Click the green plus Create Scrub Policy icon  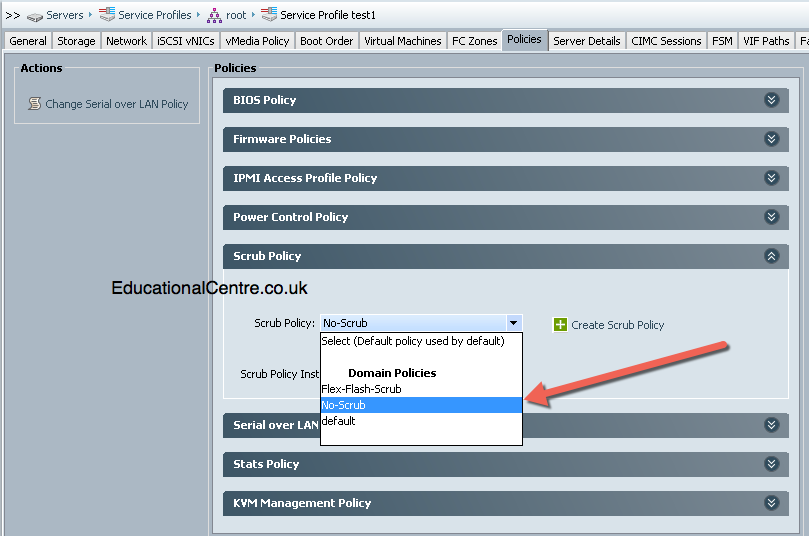click(560, 324)
